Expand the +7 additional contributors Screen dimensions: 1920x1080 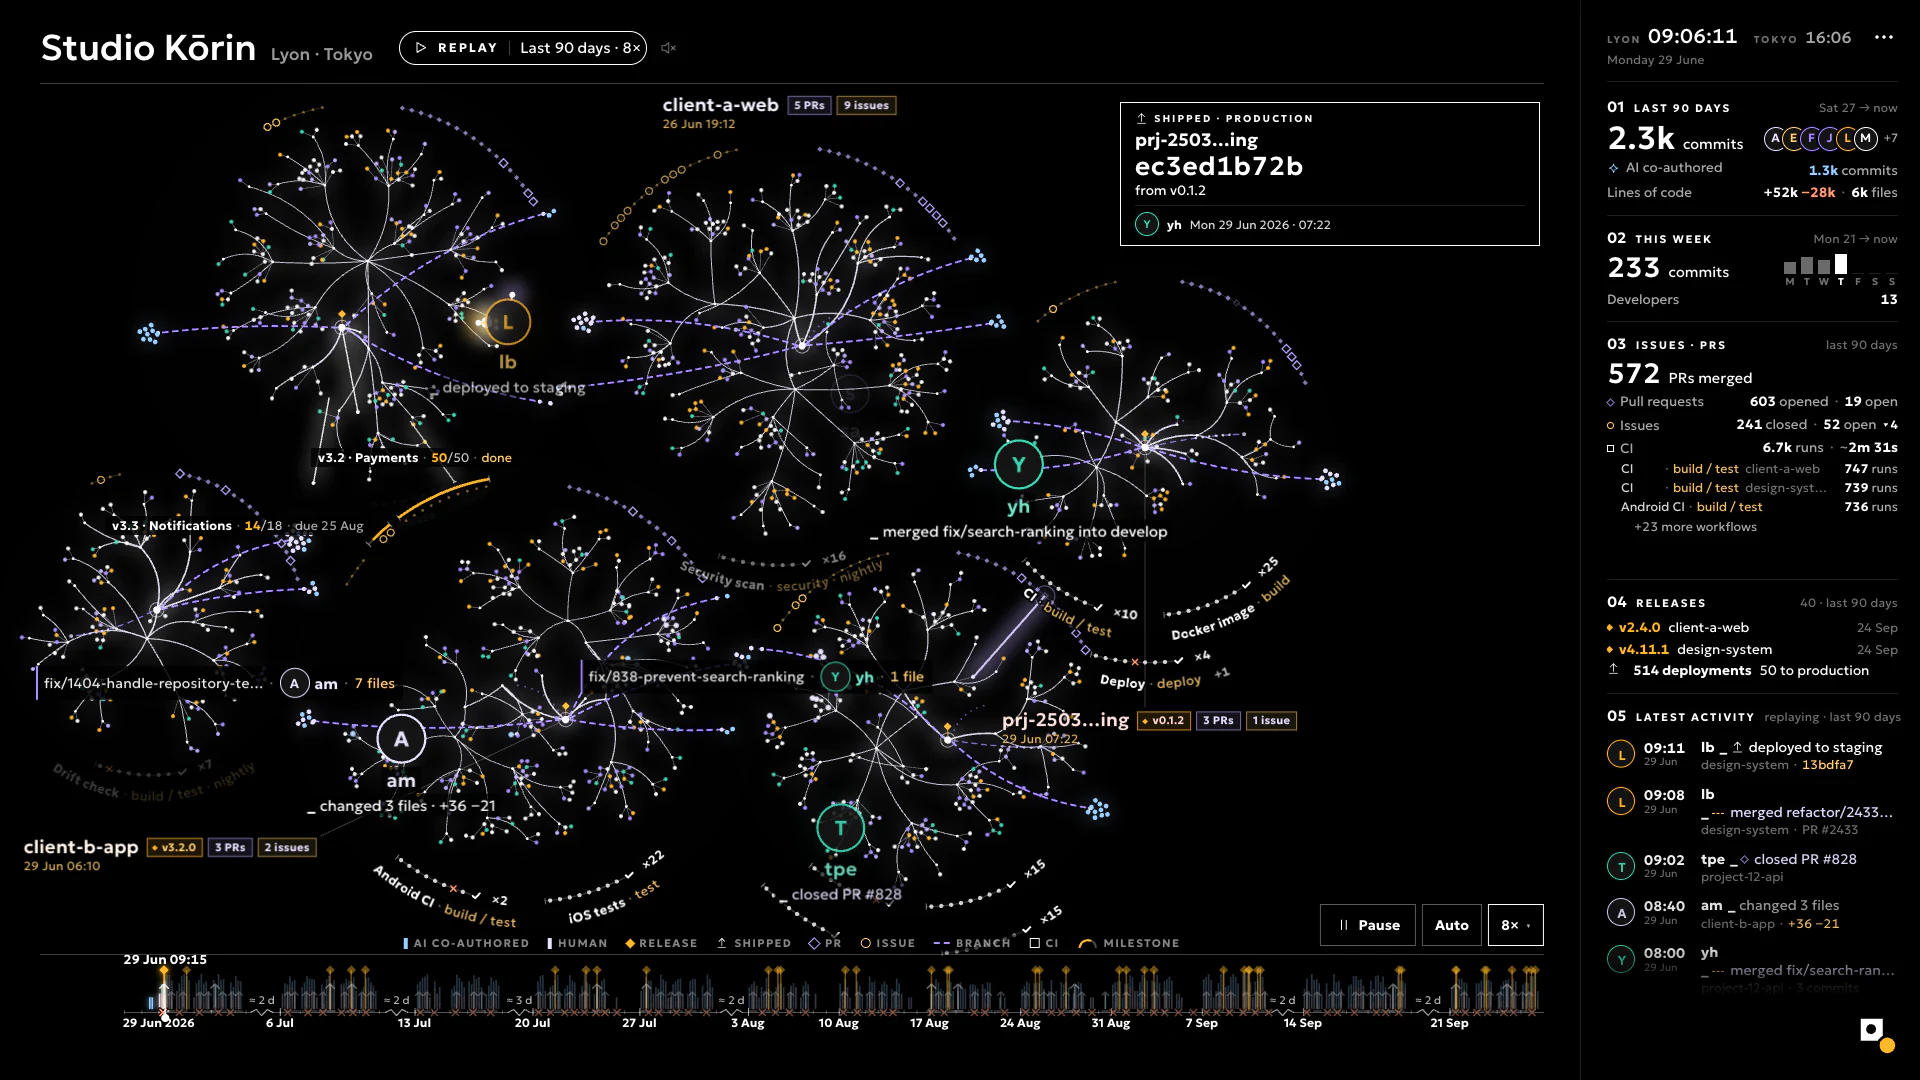[1890, 138]
